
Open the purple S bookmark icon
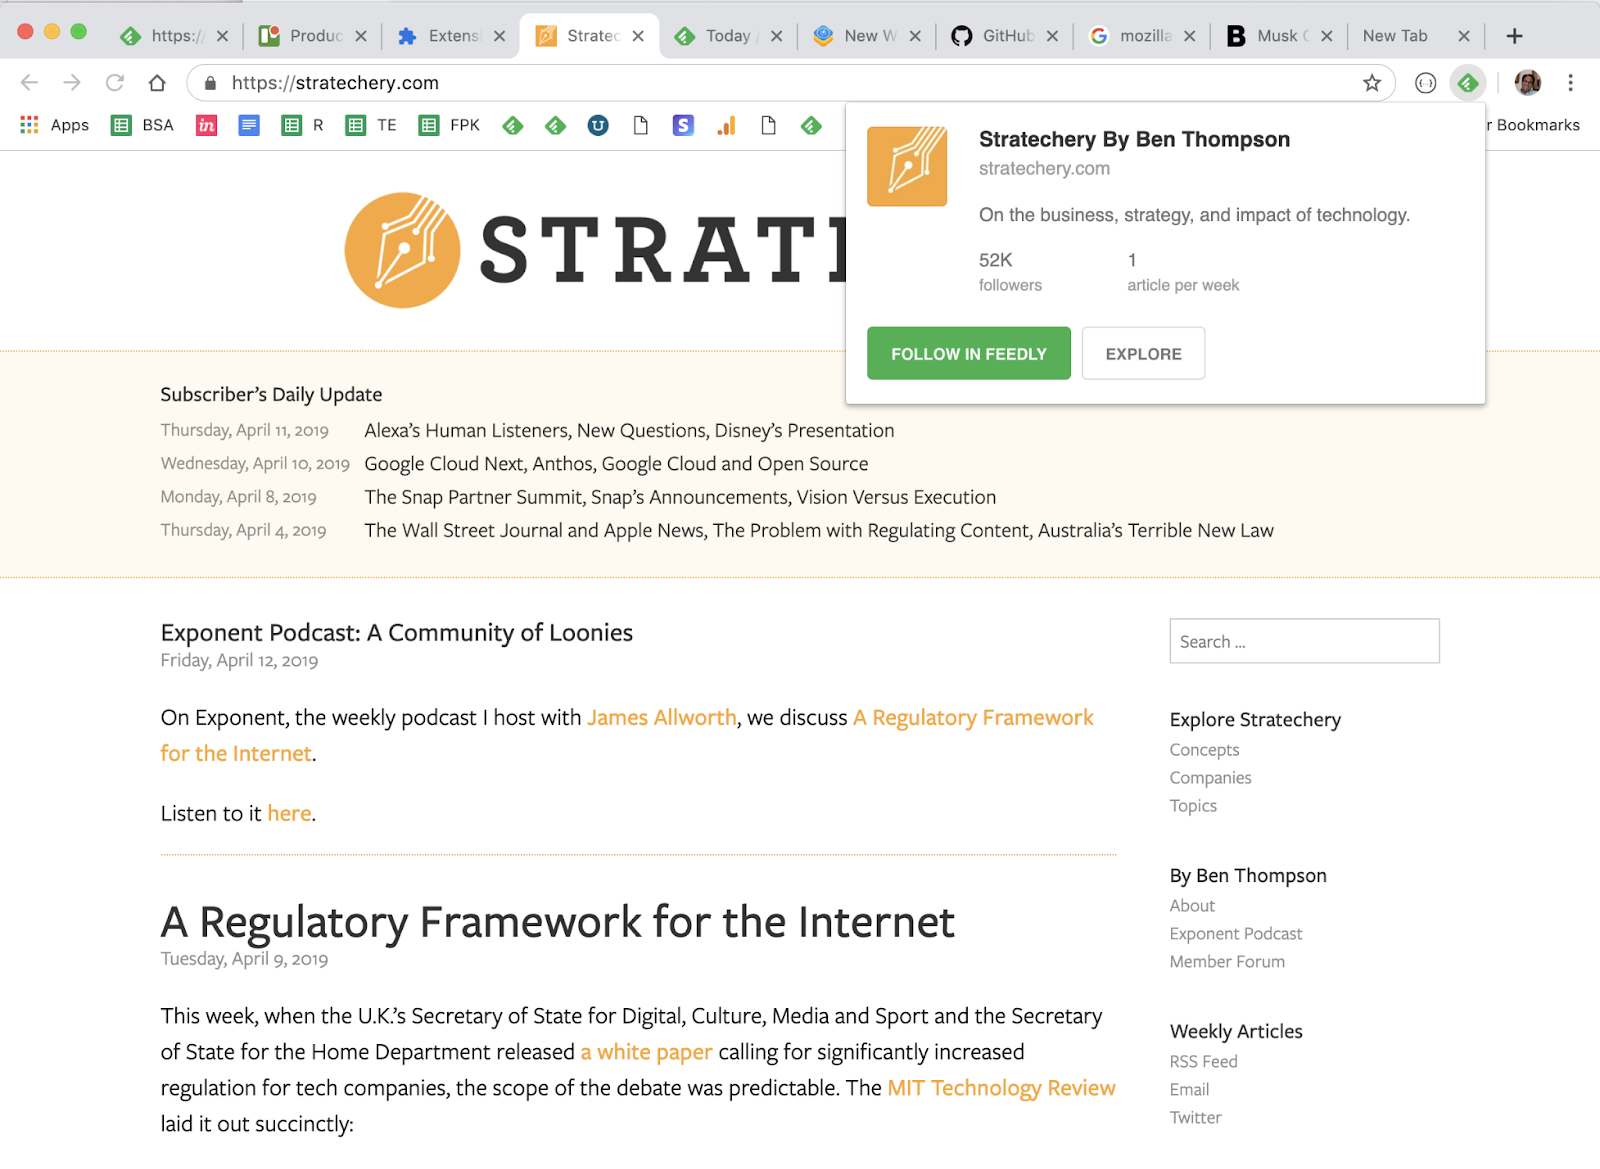[x=683, y=125]
